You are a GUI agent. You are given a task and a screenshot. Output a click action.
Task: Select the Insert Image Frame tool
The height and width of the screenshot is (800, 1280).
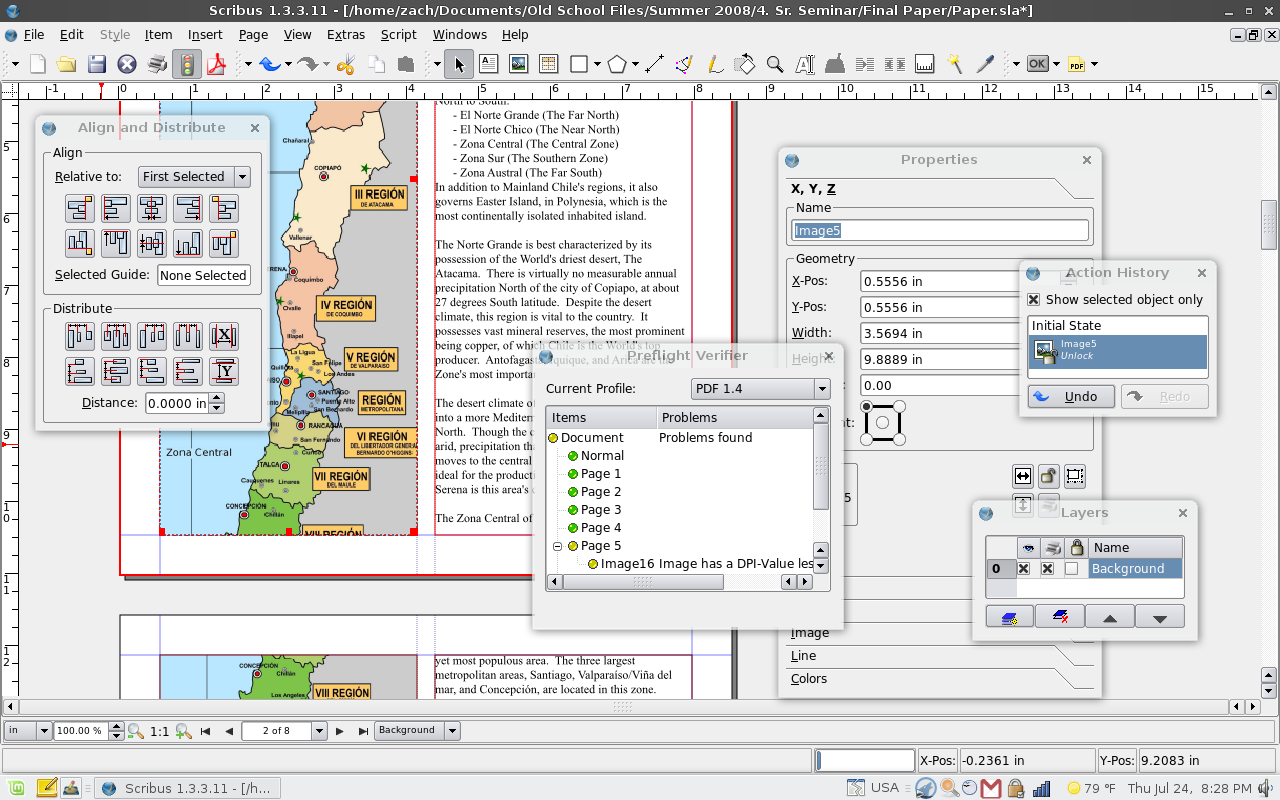(x=516, y=63)
